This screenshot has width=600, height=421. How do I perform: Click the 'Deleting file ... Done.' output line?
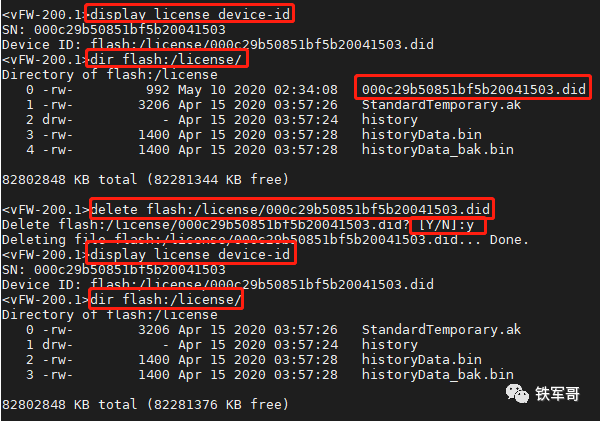(265, 240)
